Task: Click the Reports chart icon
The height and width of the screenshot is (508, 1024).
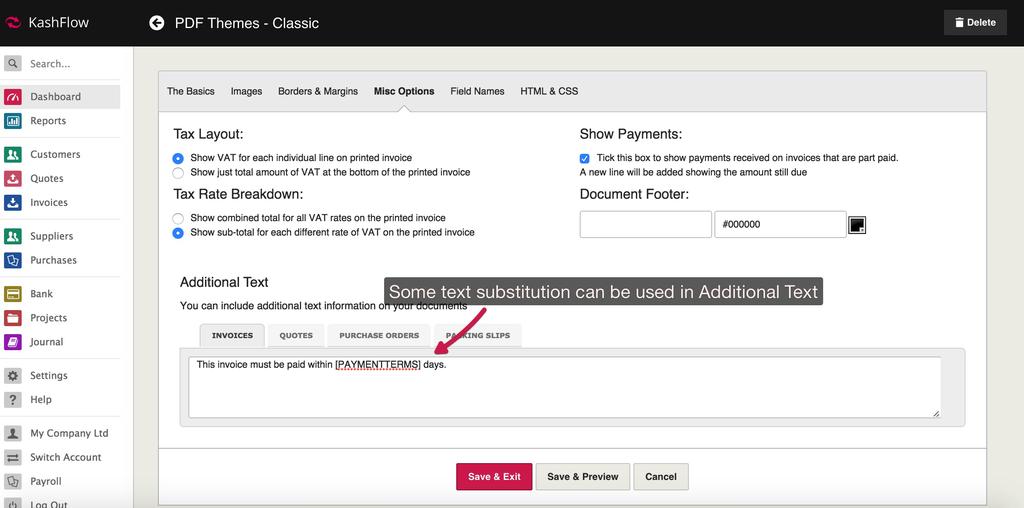Action: (13, 121)
